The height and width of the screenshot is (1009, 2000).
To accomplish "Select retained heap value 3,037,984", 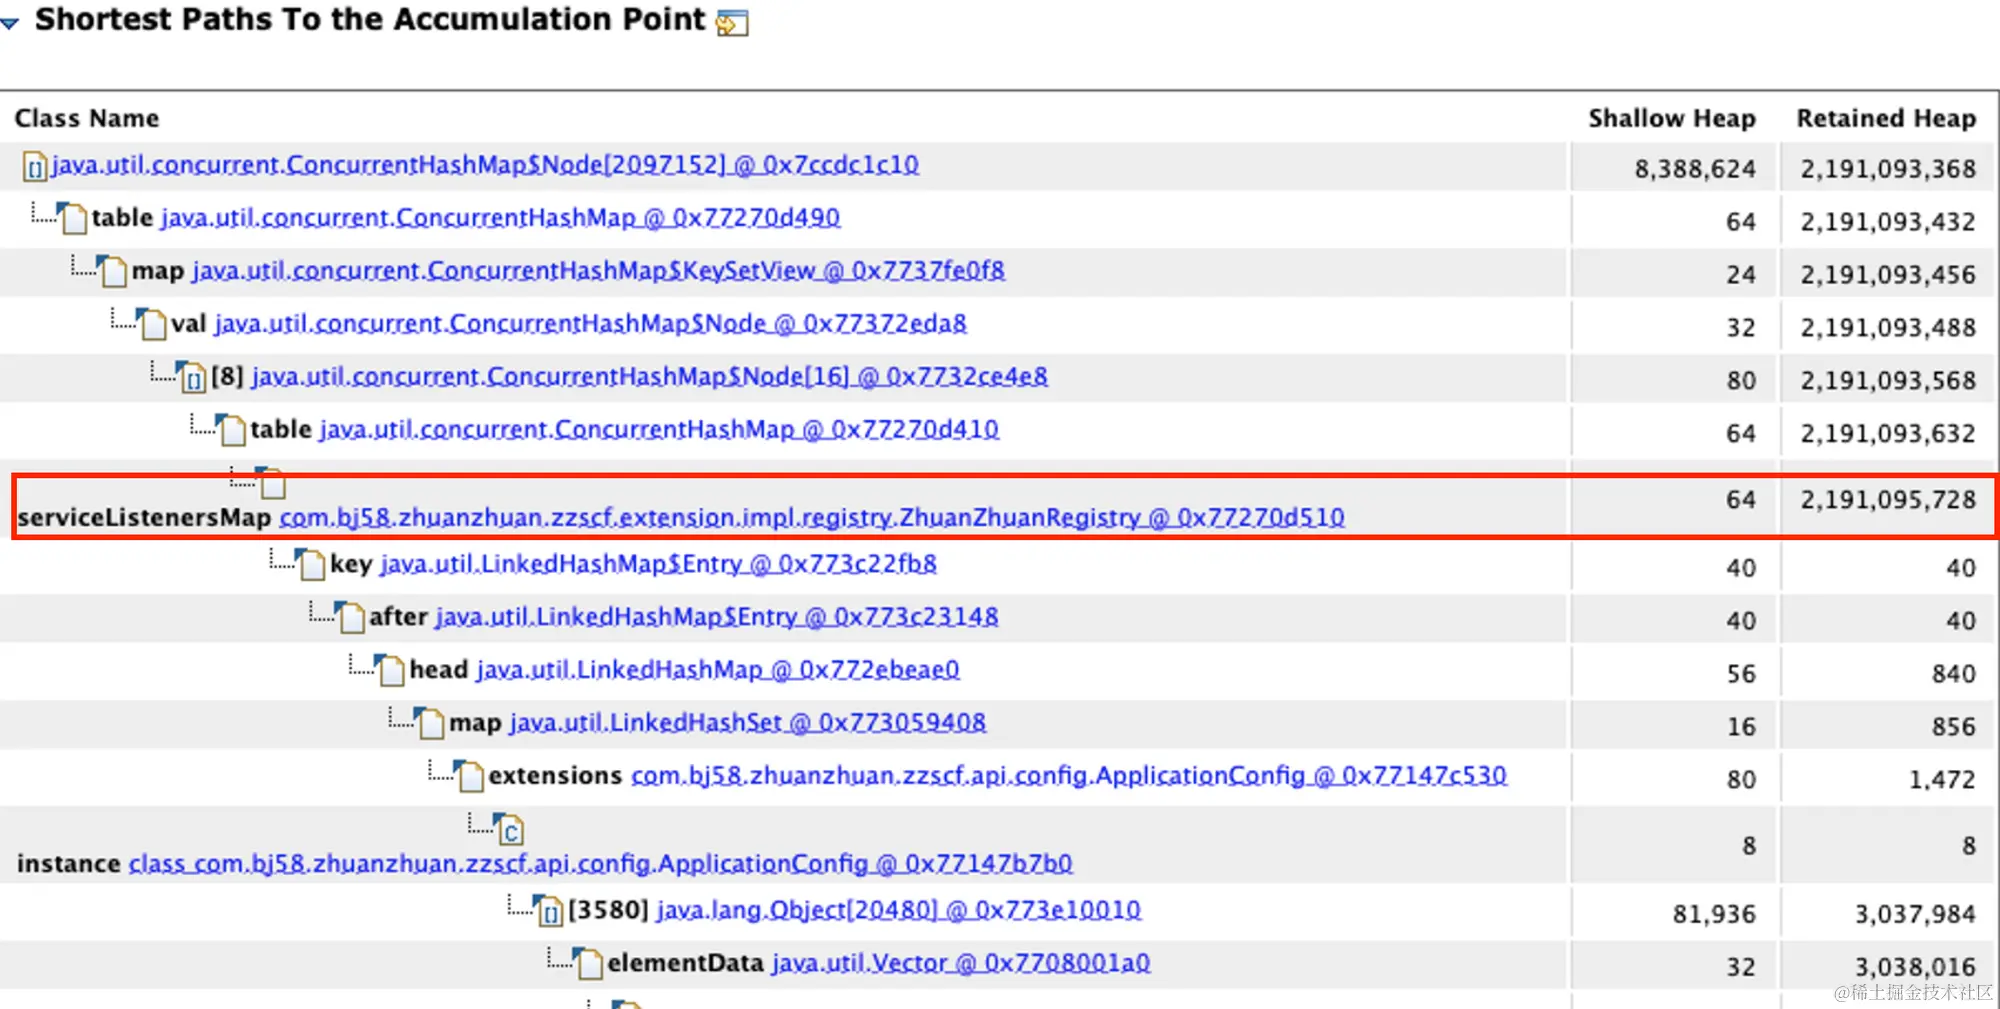I will (1915, 914).
